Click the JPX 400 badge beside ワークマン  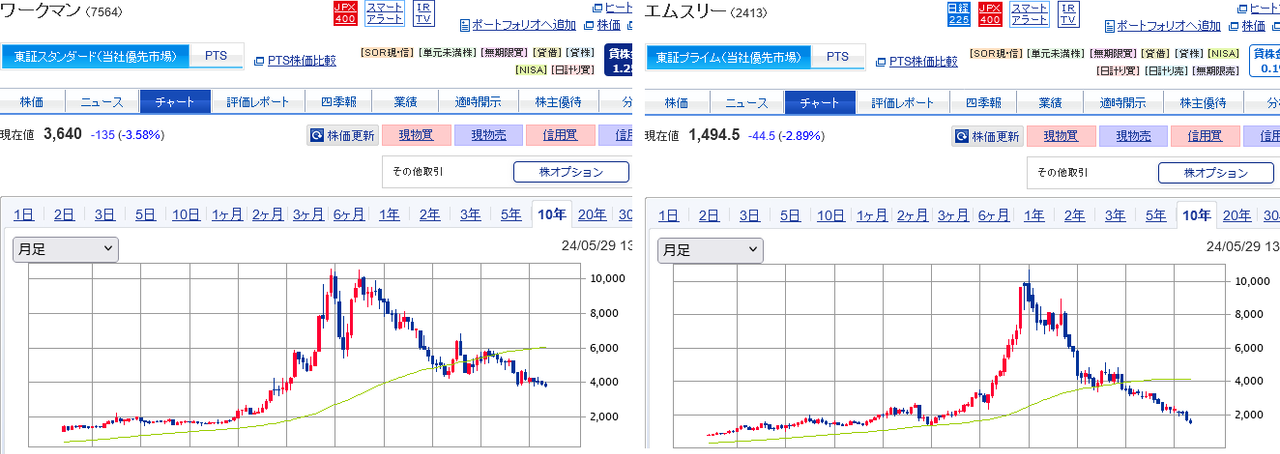tap(345, 13)
